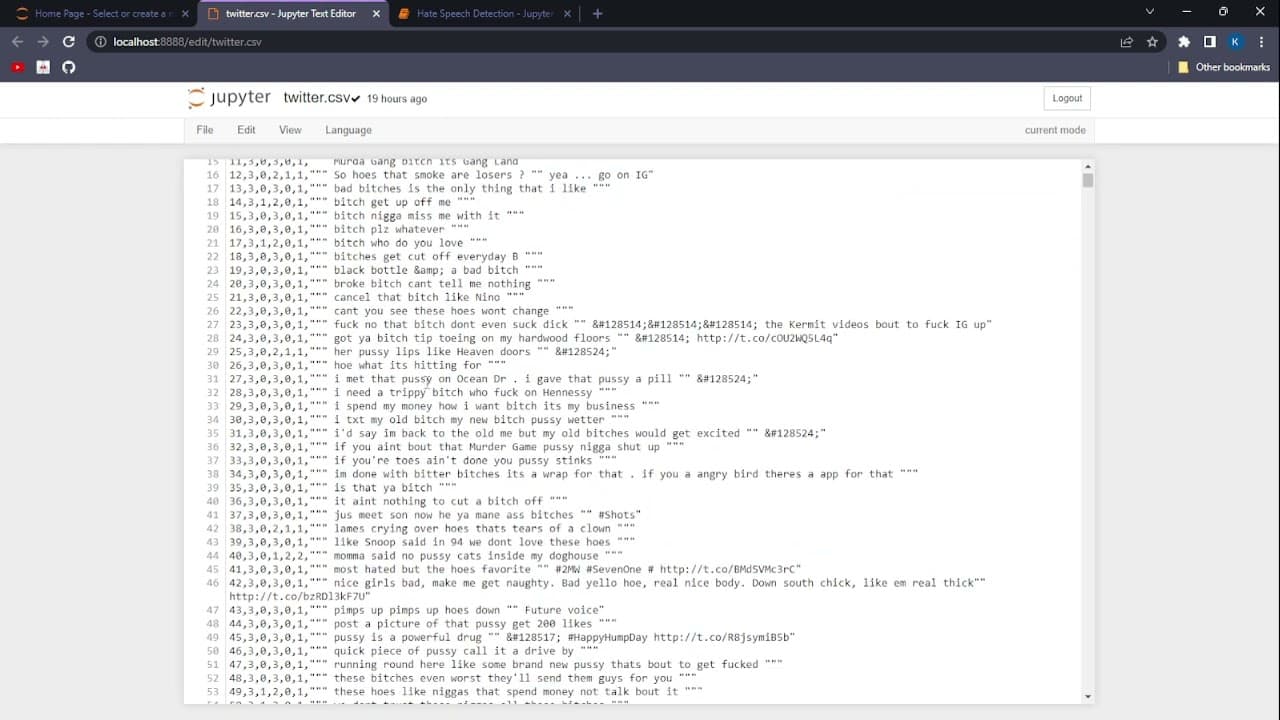Rename the file via twitter.csv title
This screenshot has height=720, width=1280.
pyautogui.click(x=316, y=98)
